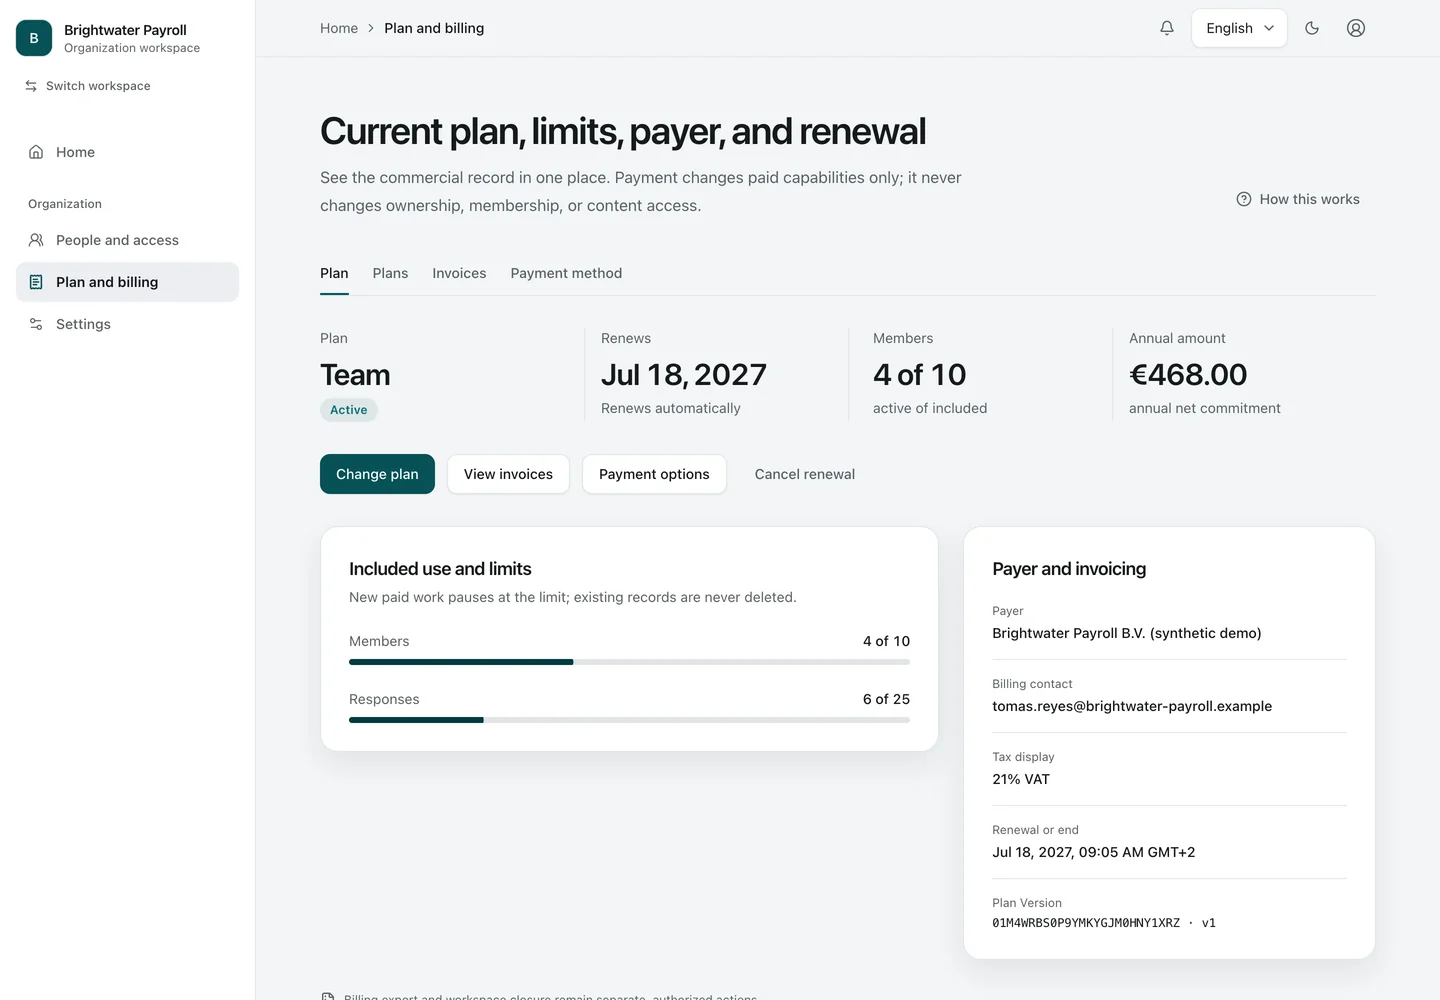Click the 21% VAT tax display value
This screenshot has height=1000, width=1440.
pos(1021,779)
